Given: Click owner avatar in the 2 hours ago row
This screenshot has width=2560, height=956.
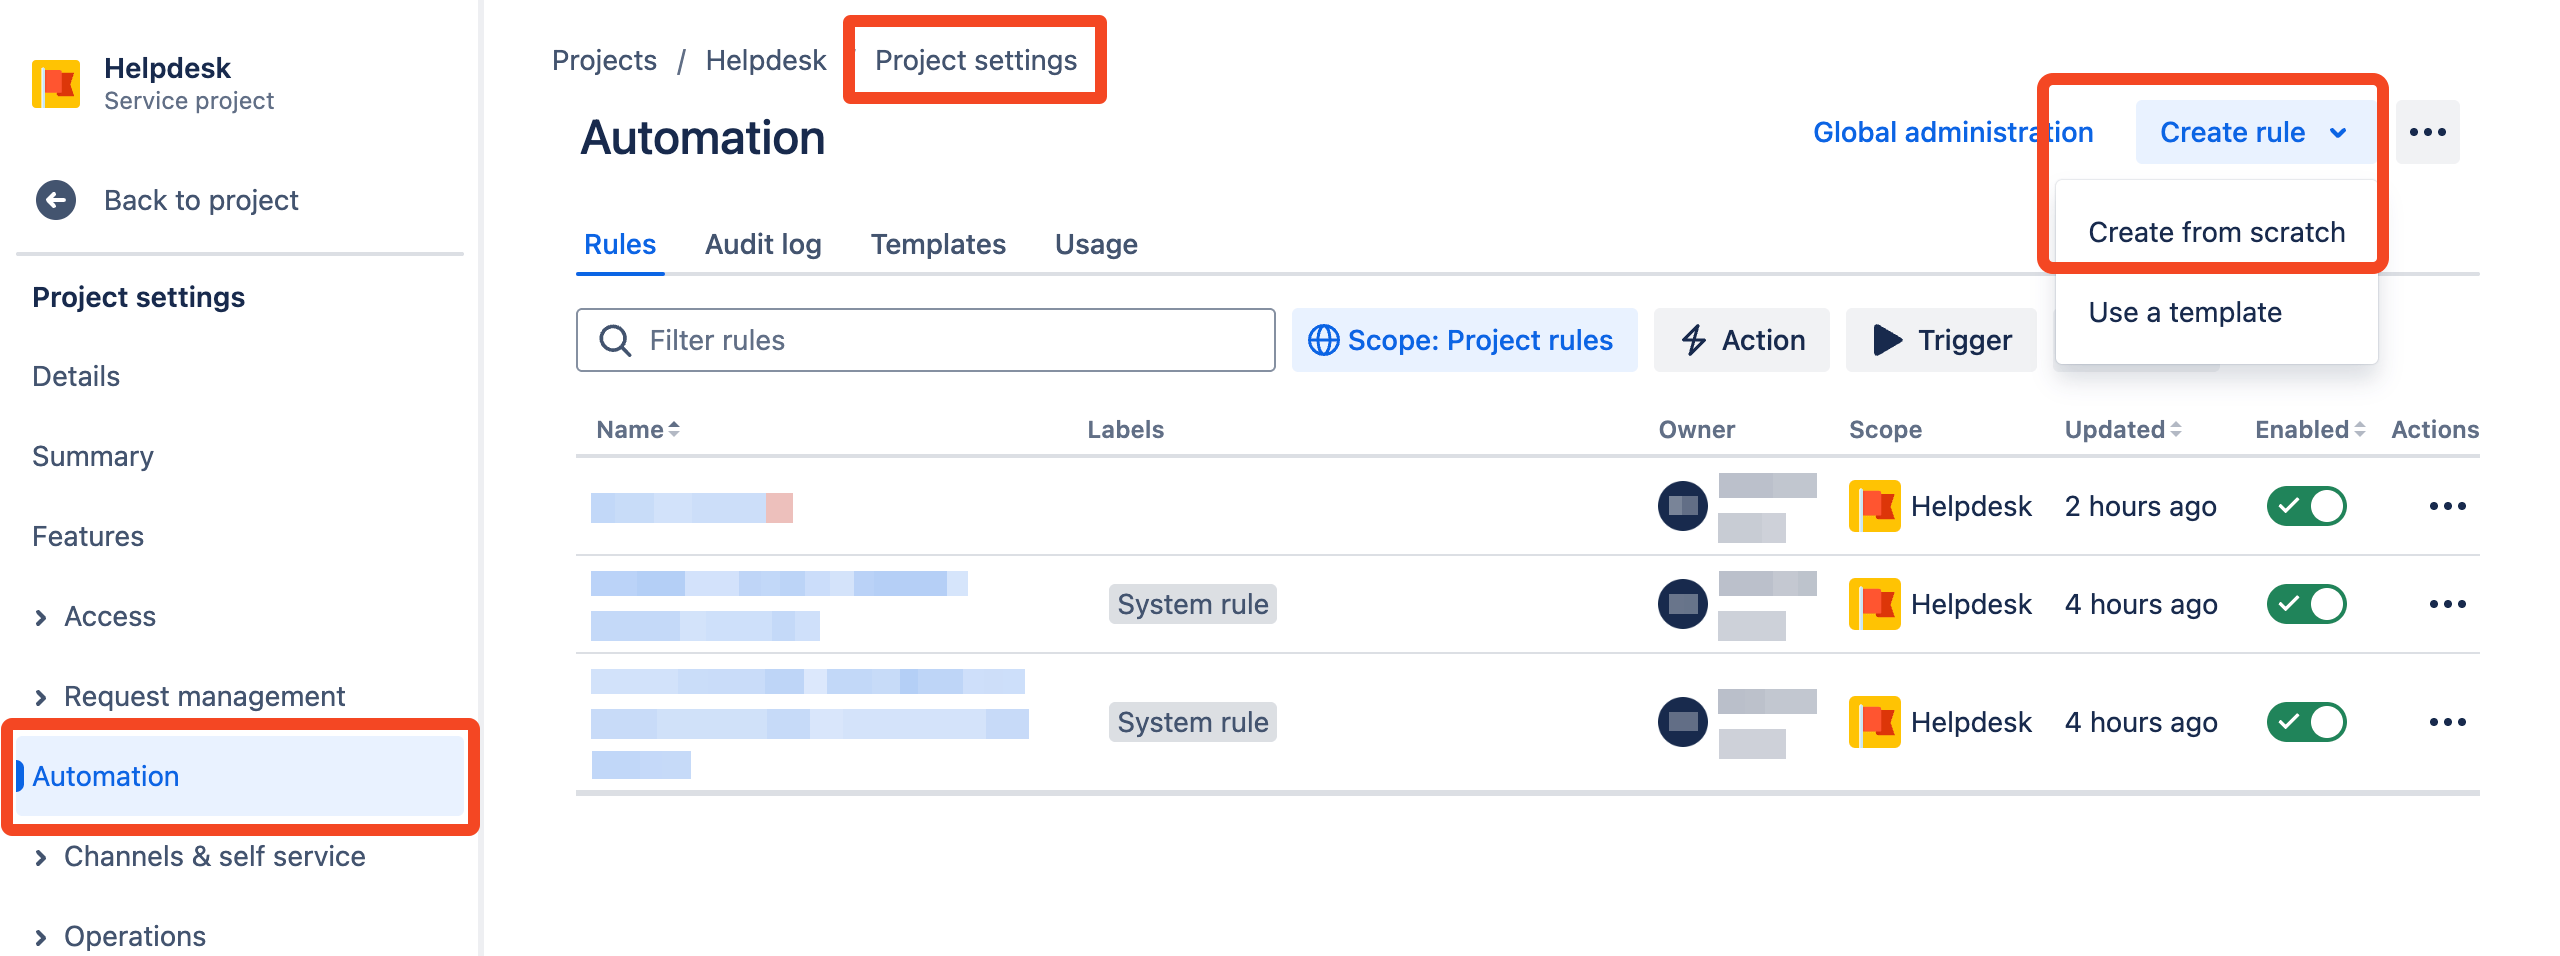Looking at the screenshot, I should click(1683, 506).
